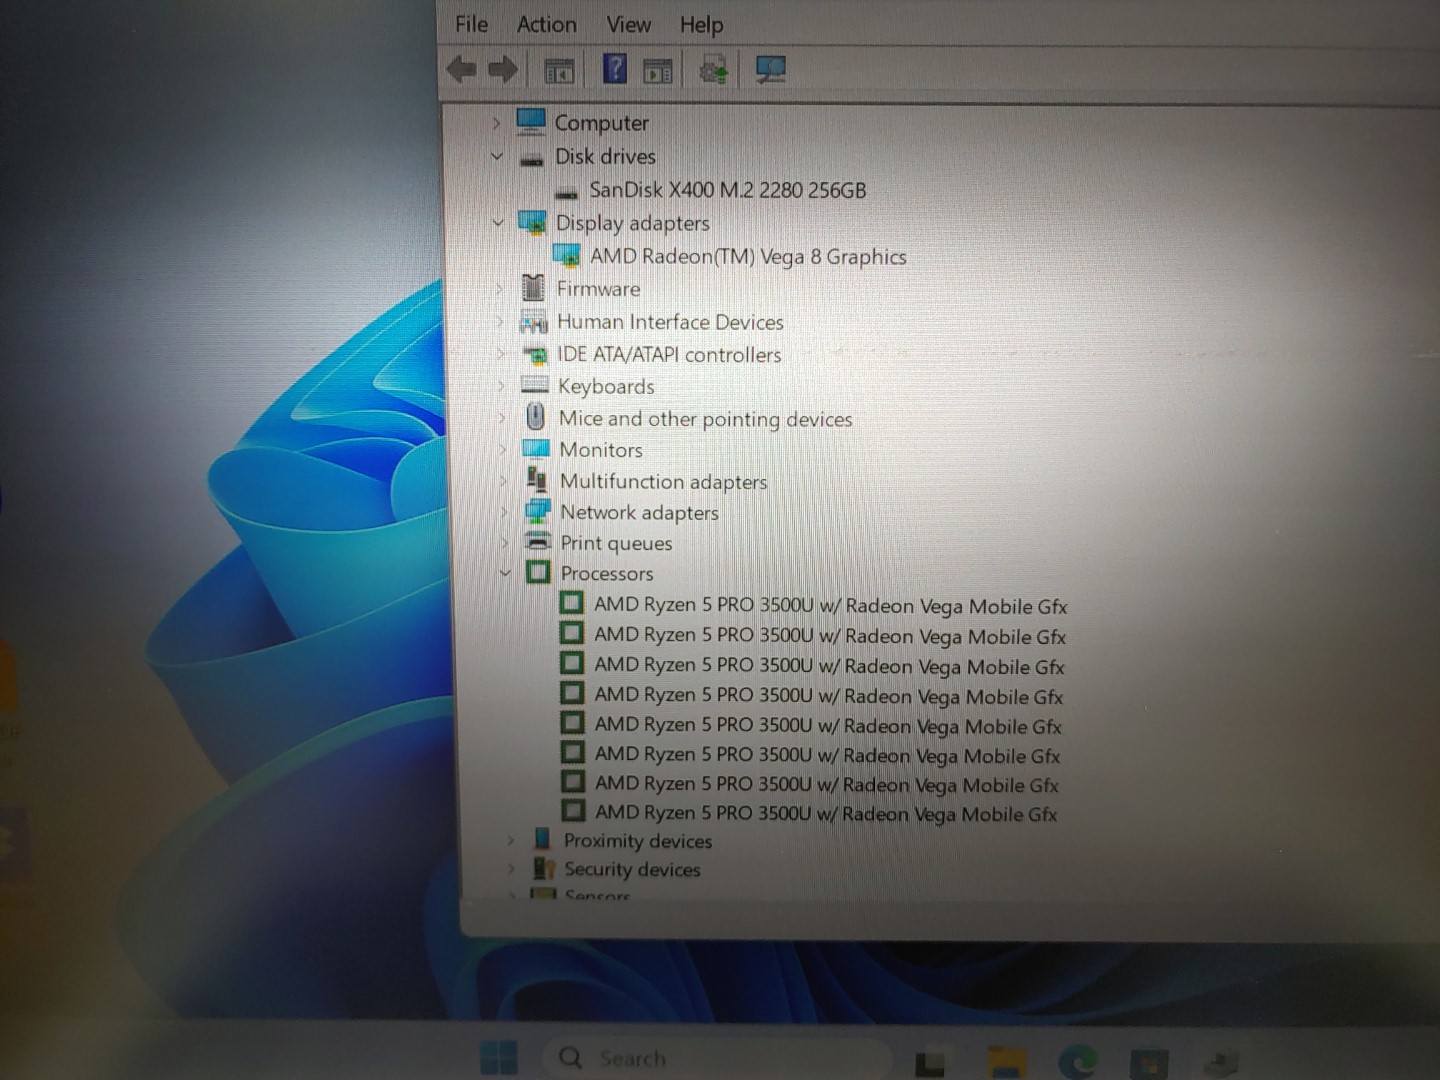Screen dimensions: 1440x1080
Task: Click the Multifunction adapters icon
Action: [x=537, y=479]
